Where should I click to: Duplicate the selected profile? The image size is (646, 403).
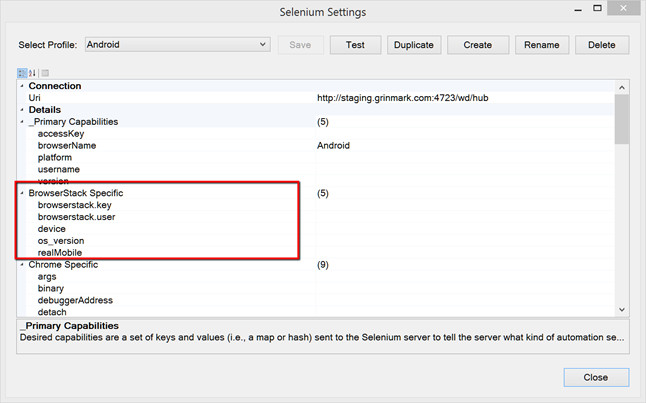pyautogui.click(x=414, y=45)
